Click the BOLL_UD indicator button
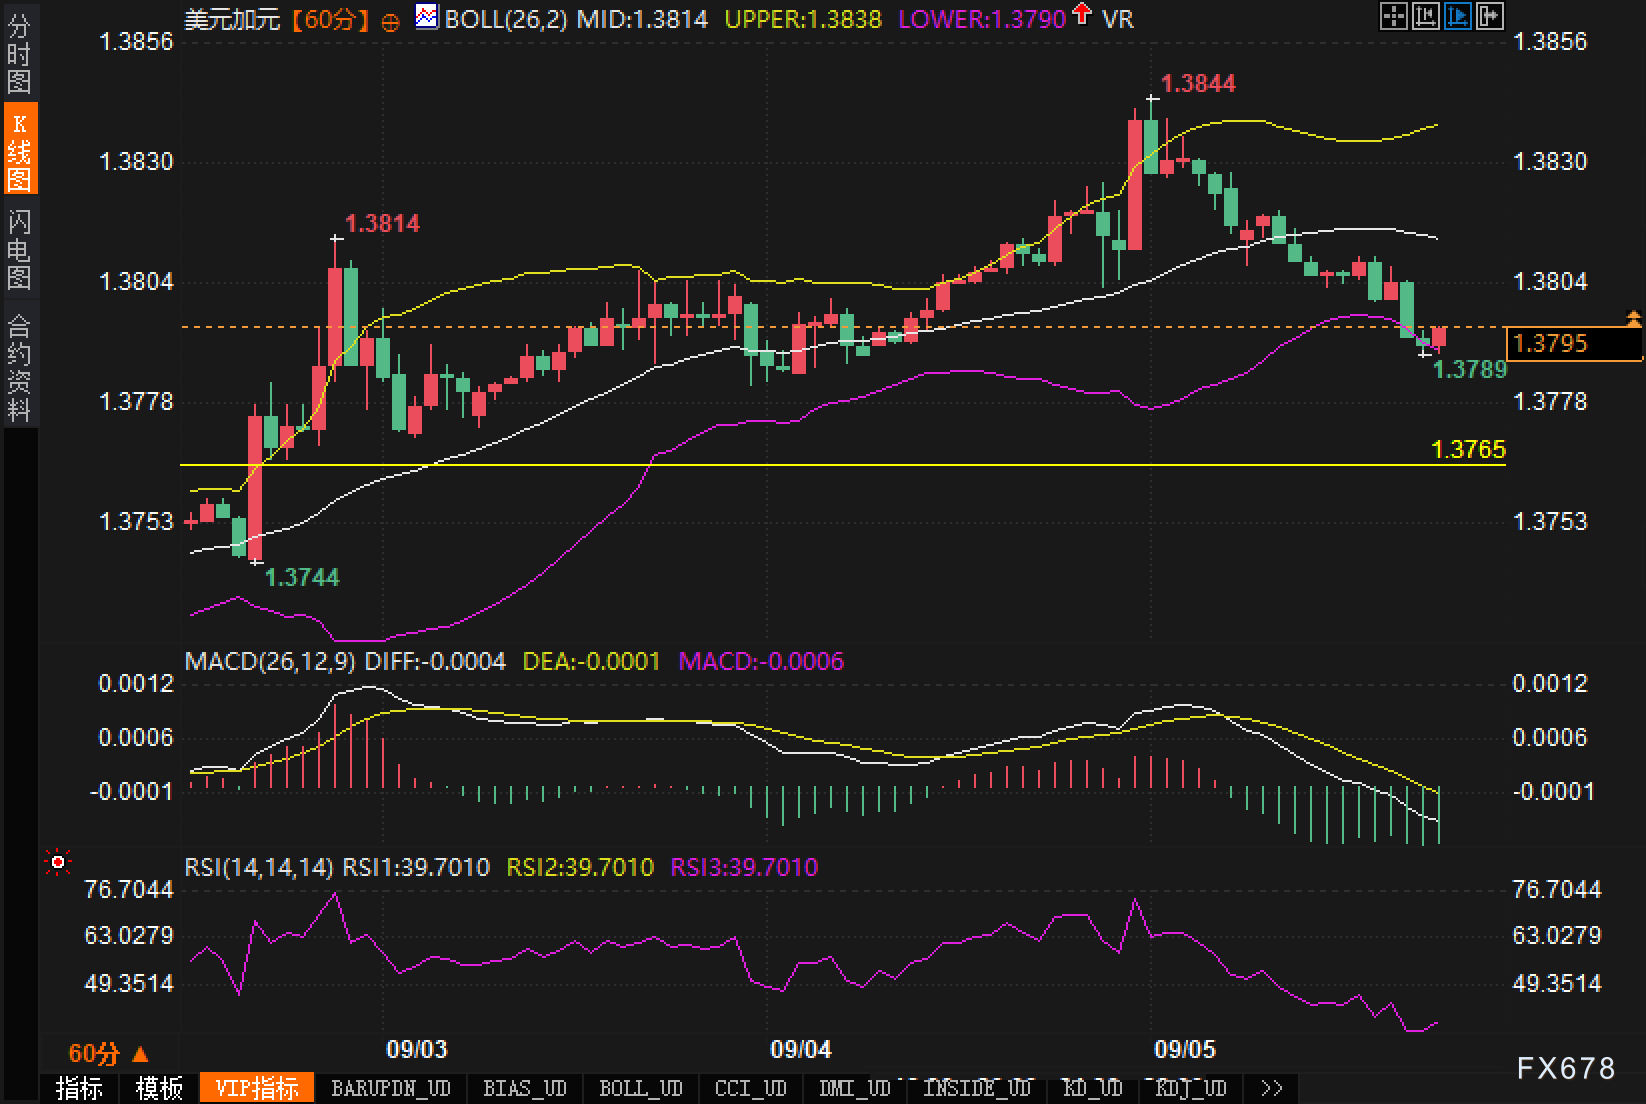 640,1088
